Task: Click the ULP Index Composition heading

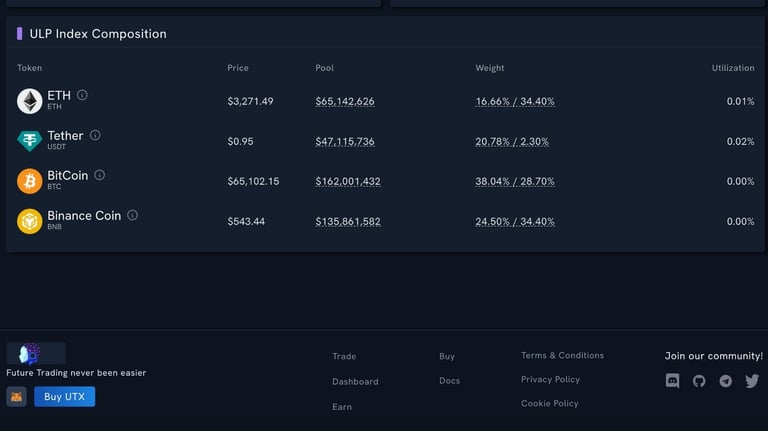Action: pos(98,34)
